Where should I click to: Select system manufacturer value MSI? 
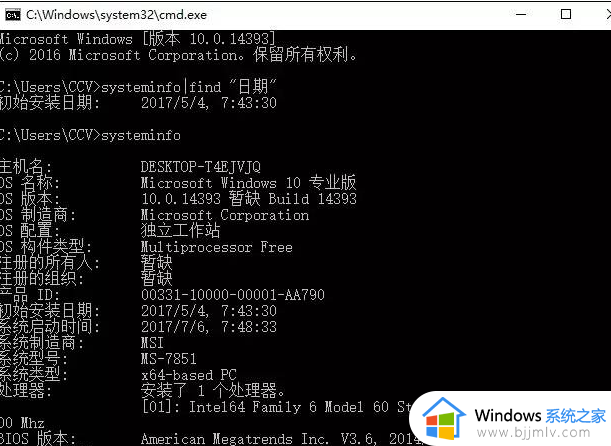point(152,343)
